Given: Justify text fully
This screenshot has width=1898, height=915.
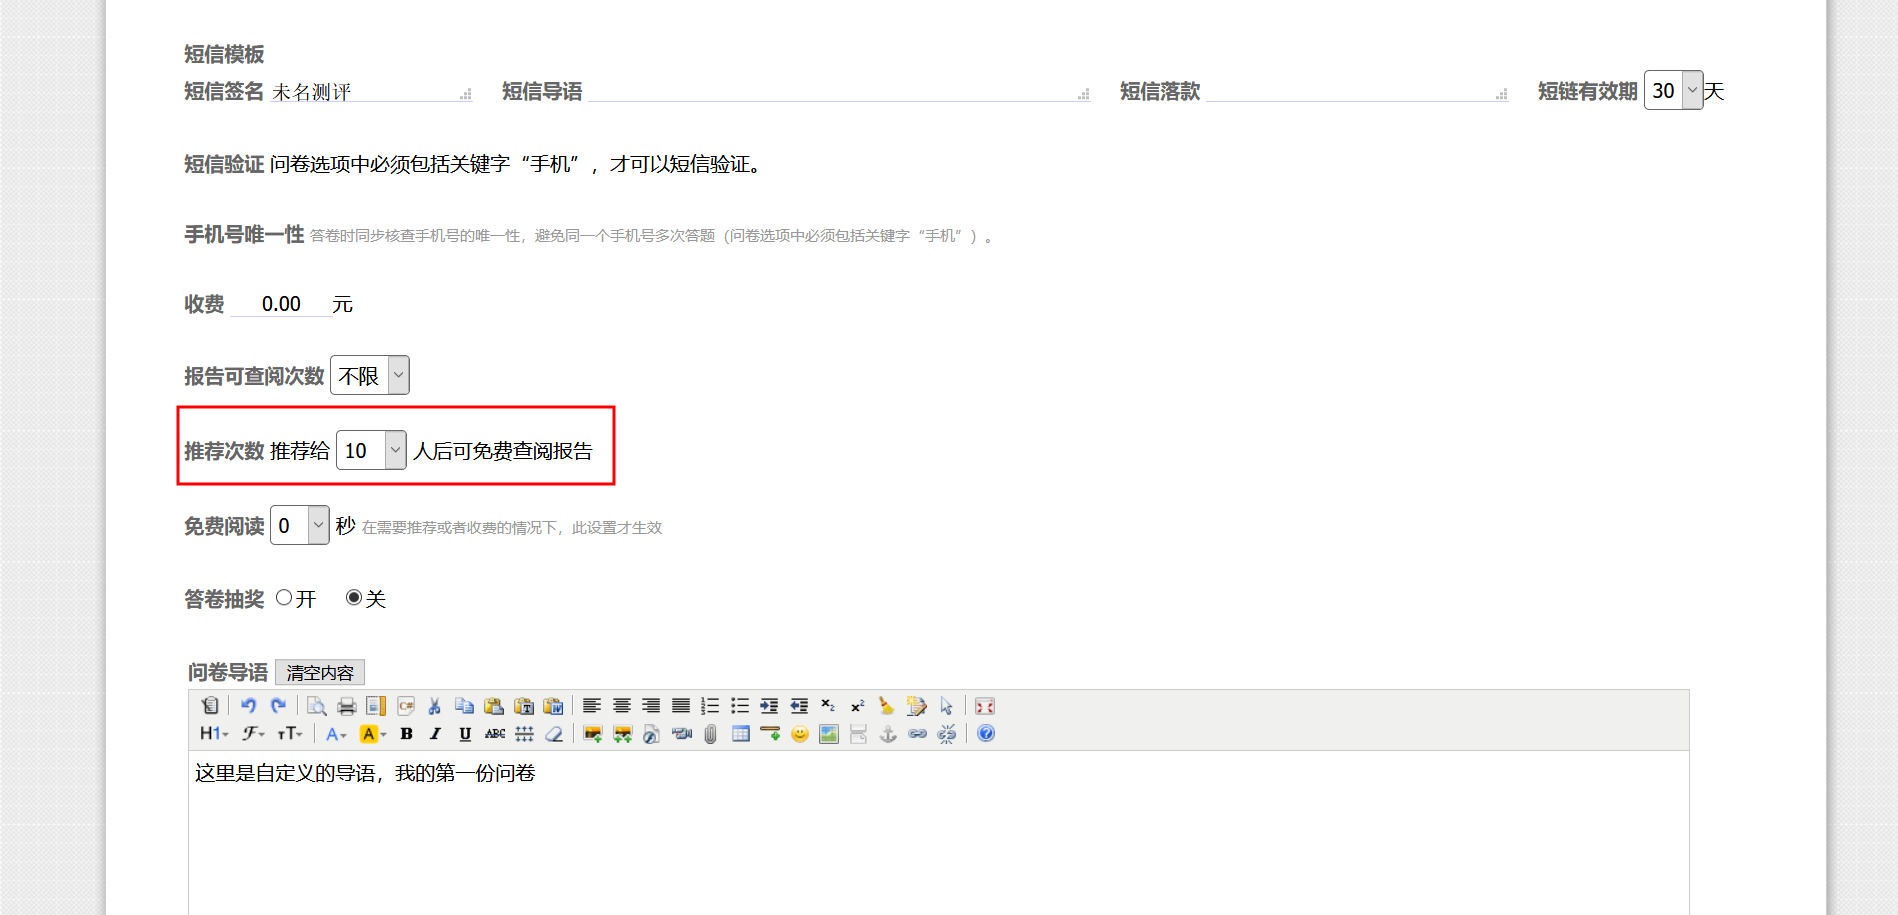Looking at the screenshot, I should coord(681,706).
